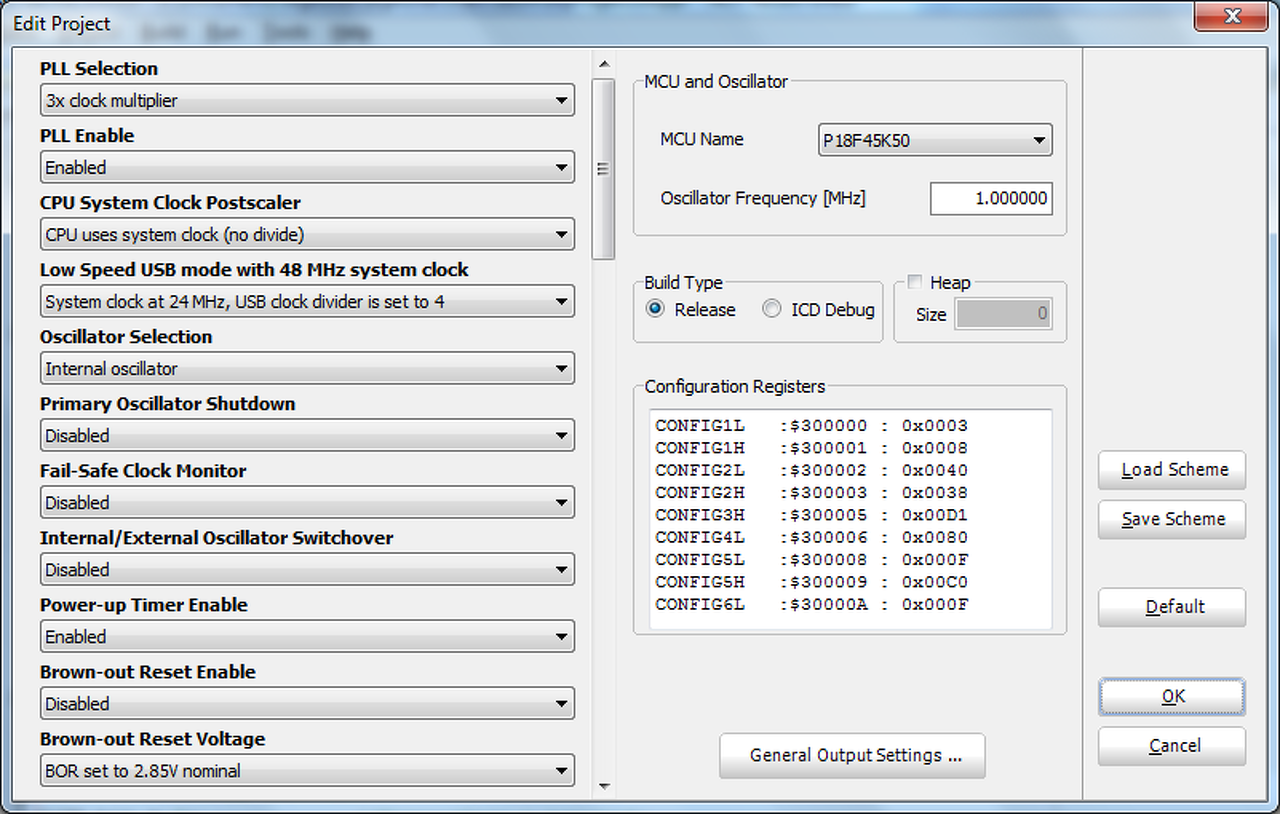Click the CONFIG5H register line
The height and width of the screenshot is (814, 1280).
tap(812, 582)
